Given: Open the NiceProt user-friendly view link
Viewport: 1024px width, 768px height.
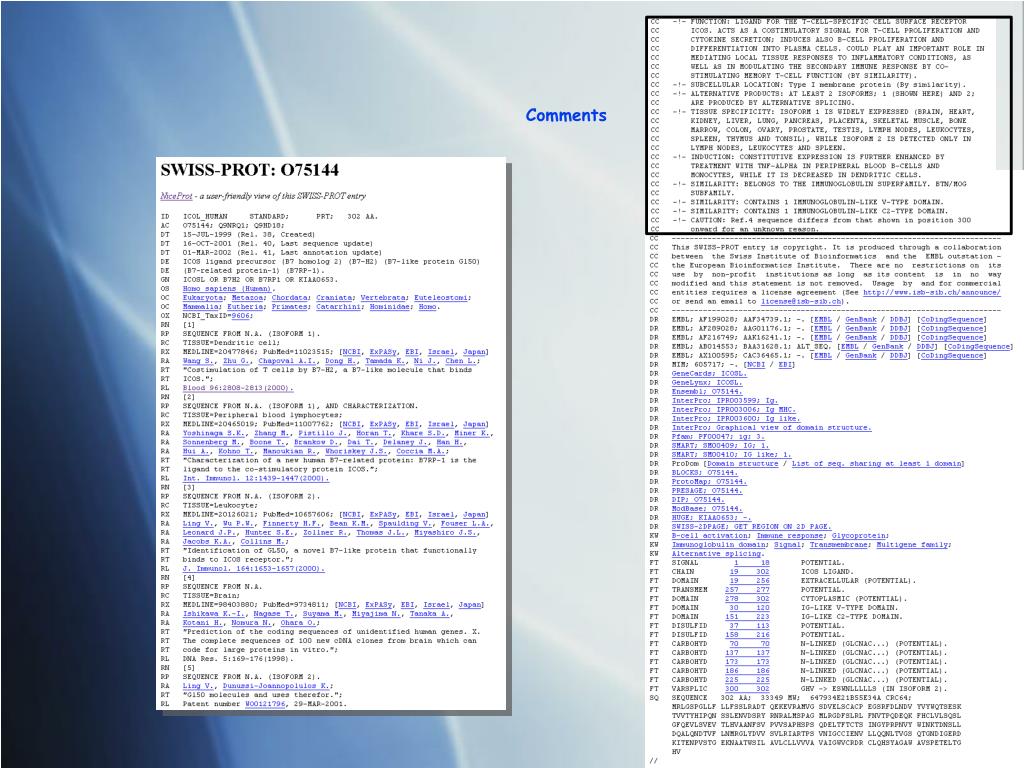Looking at the screenshot, I should coord(176,196).
